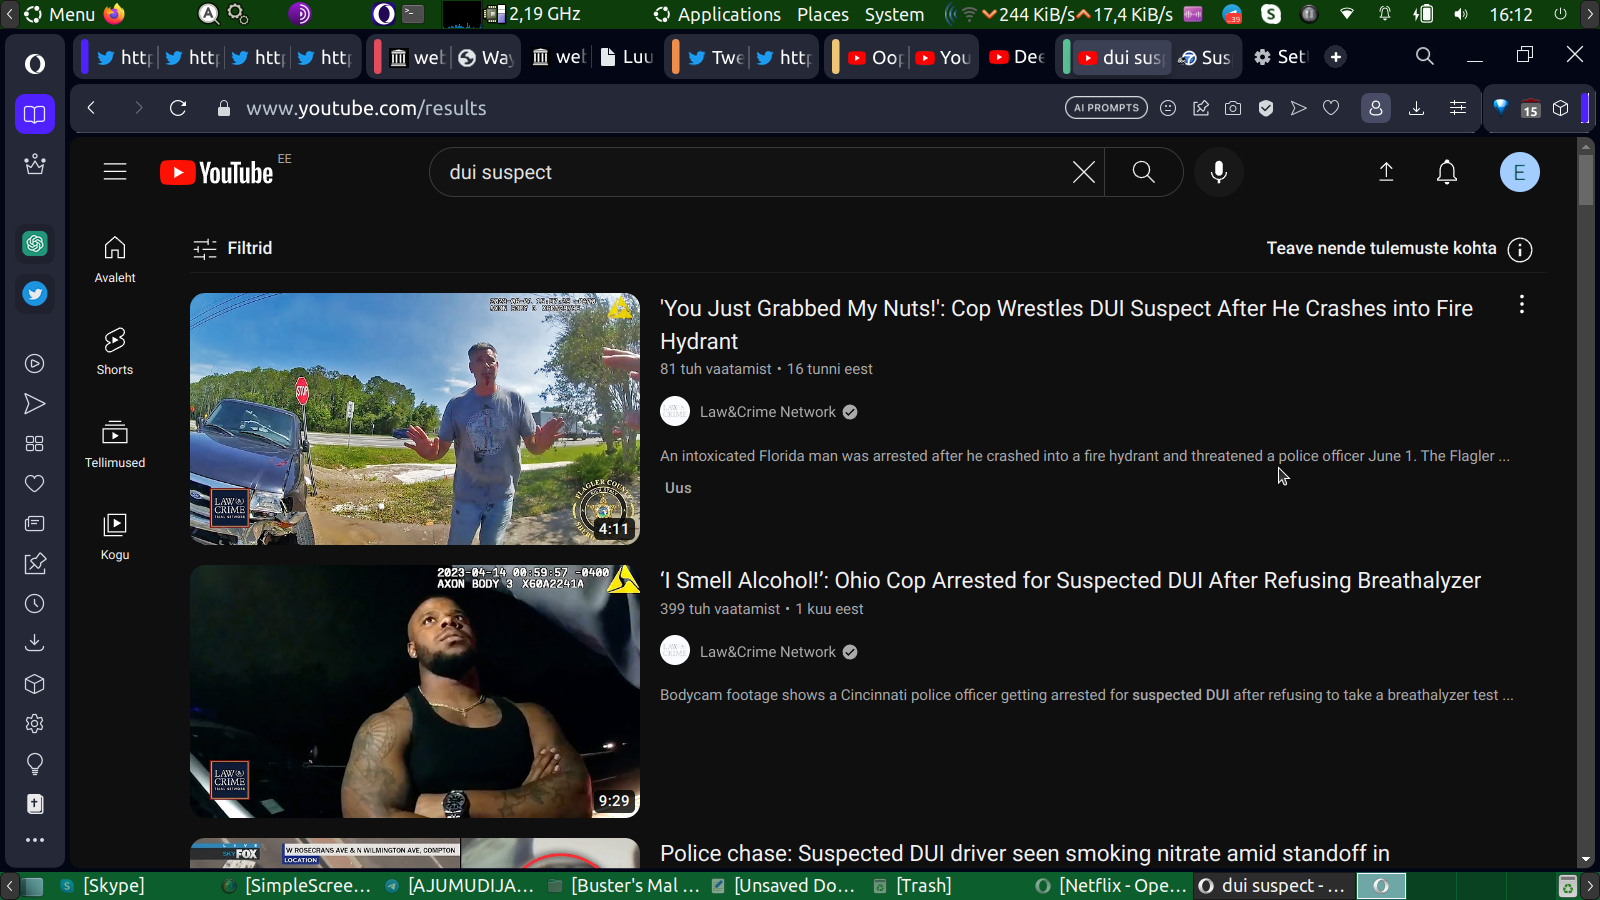Screen dimensions: 1600x900
Task: Open Kogu library in sidebar
Action: 115,537
